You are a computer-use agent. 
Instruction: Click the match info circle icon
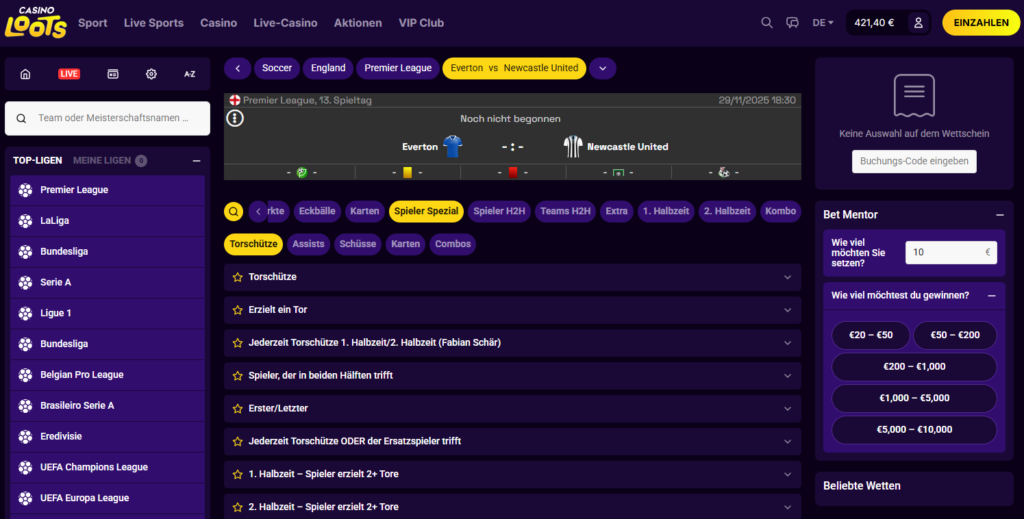point(235,118)
